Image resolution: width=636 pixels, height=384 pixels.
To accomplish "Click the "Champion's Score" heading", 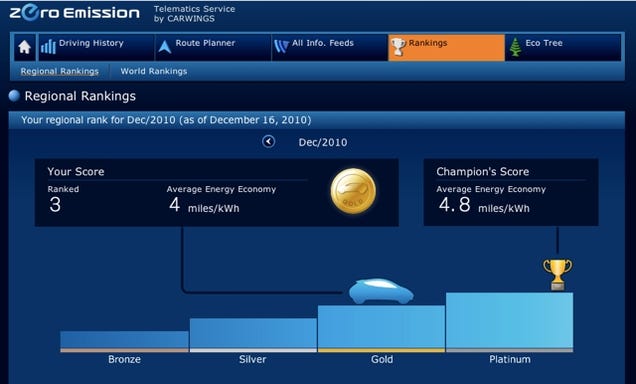I will click(483, 172).
